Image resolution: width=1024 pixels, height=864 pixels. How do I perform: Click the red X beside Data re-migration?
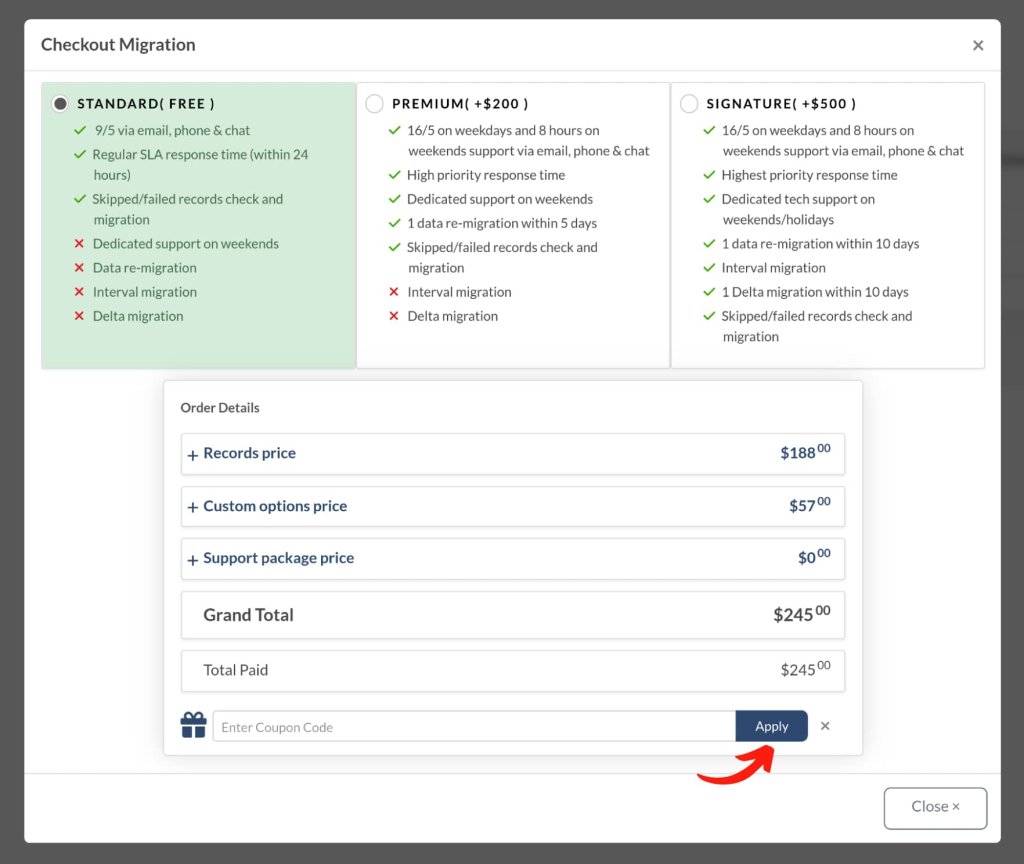click(80, 268)
